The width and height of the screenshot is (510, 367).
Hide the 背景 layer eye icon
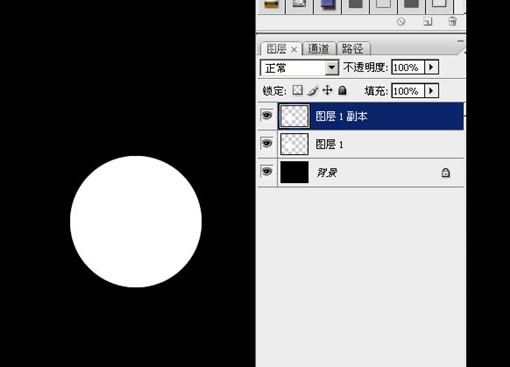click(x=267, y=171)
